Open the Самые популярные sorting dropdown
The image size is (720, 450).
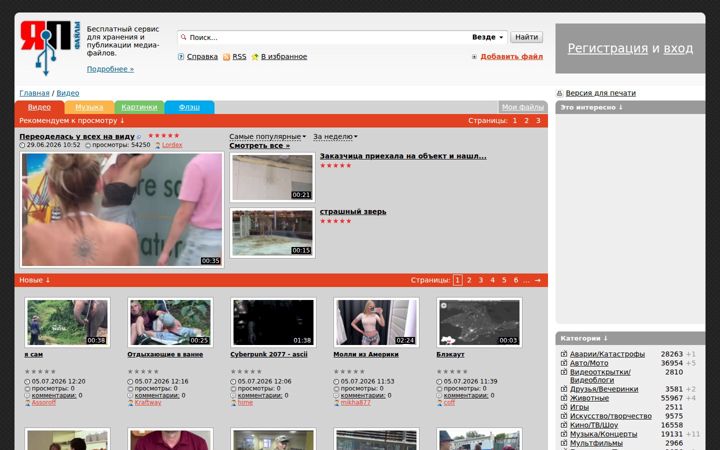[268, 137]
